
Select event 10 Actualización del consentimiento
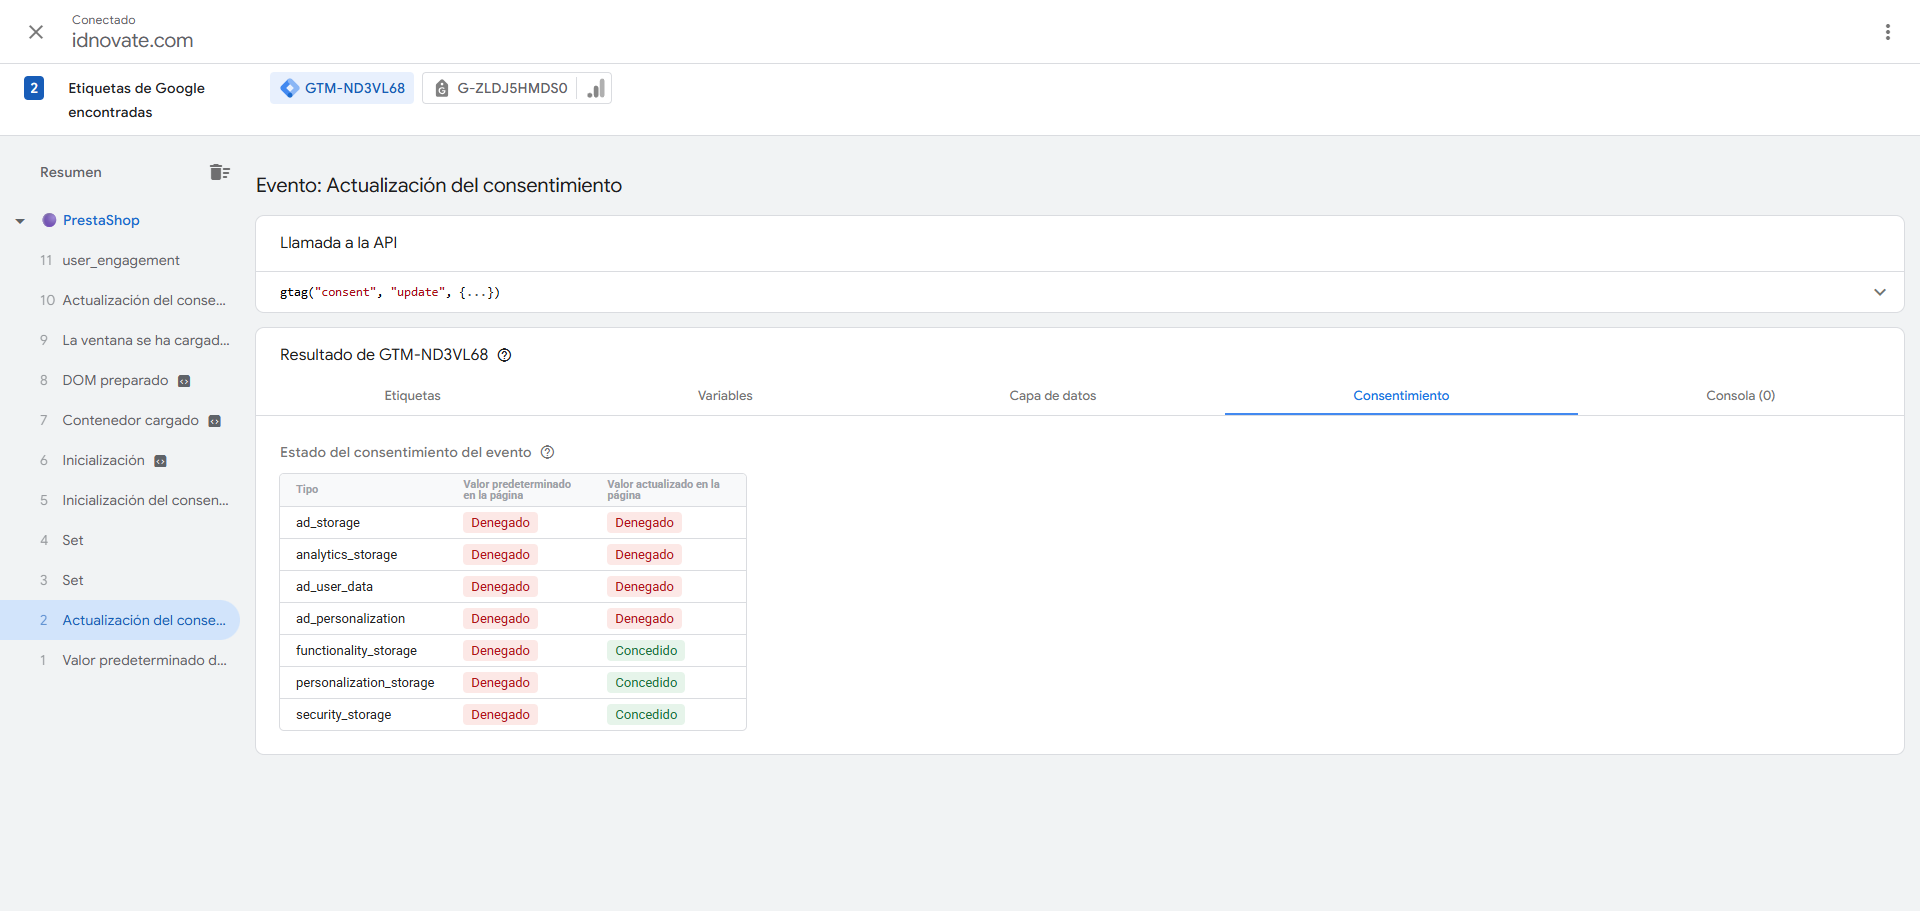pyautogui.click(x=120, y=300)
